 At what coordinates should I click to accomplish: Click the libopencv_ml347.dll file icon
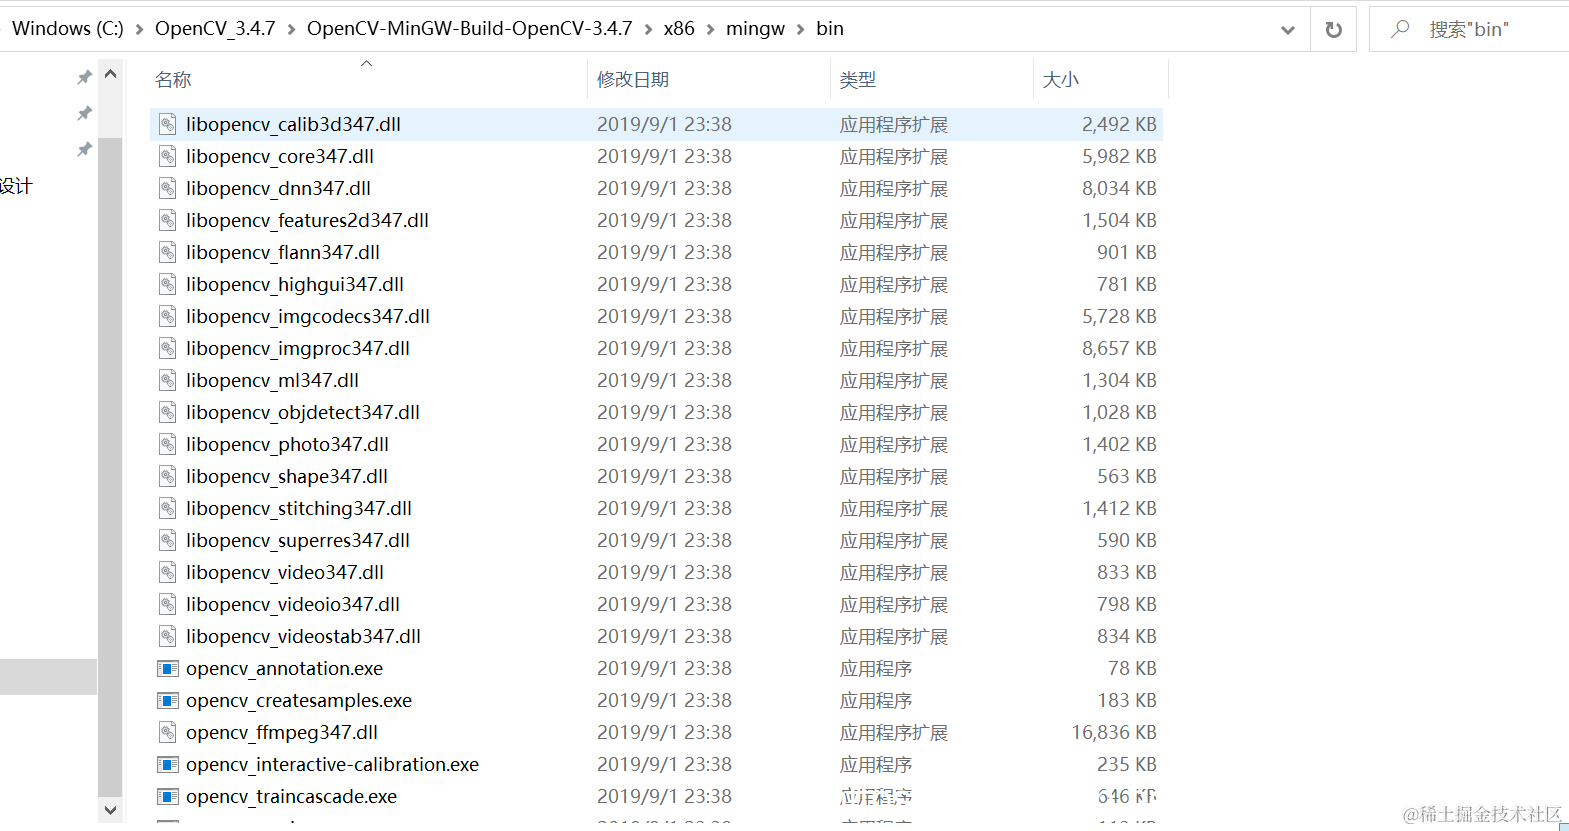[168, 380]
